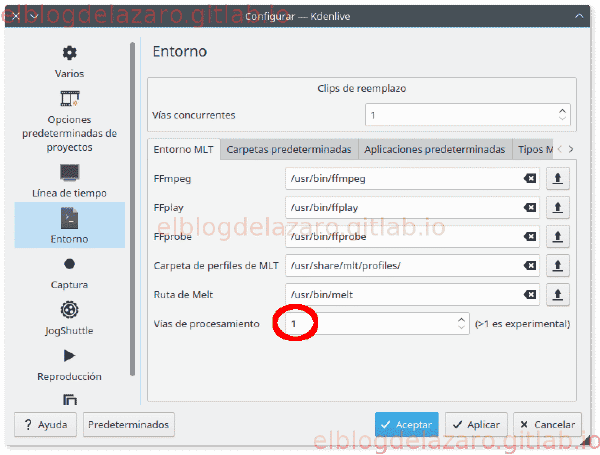Image resolution: width=600 pixels, height=455 pixels.
Task: Click the sidebar vertical scrollbar
Action: (132, 209)
